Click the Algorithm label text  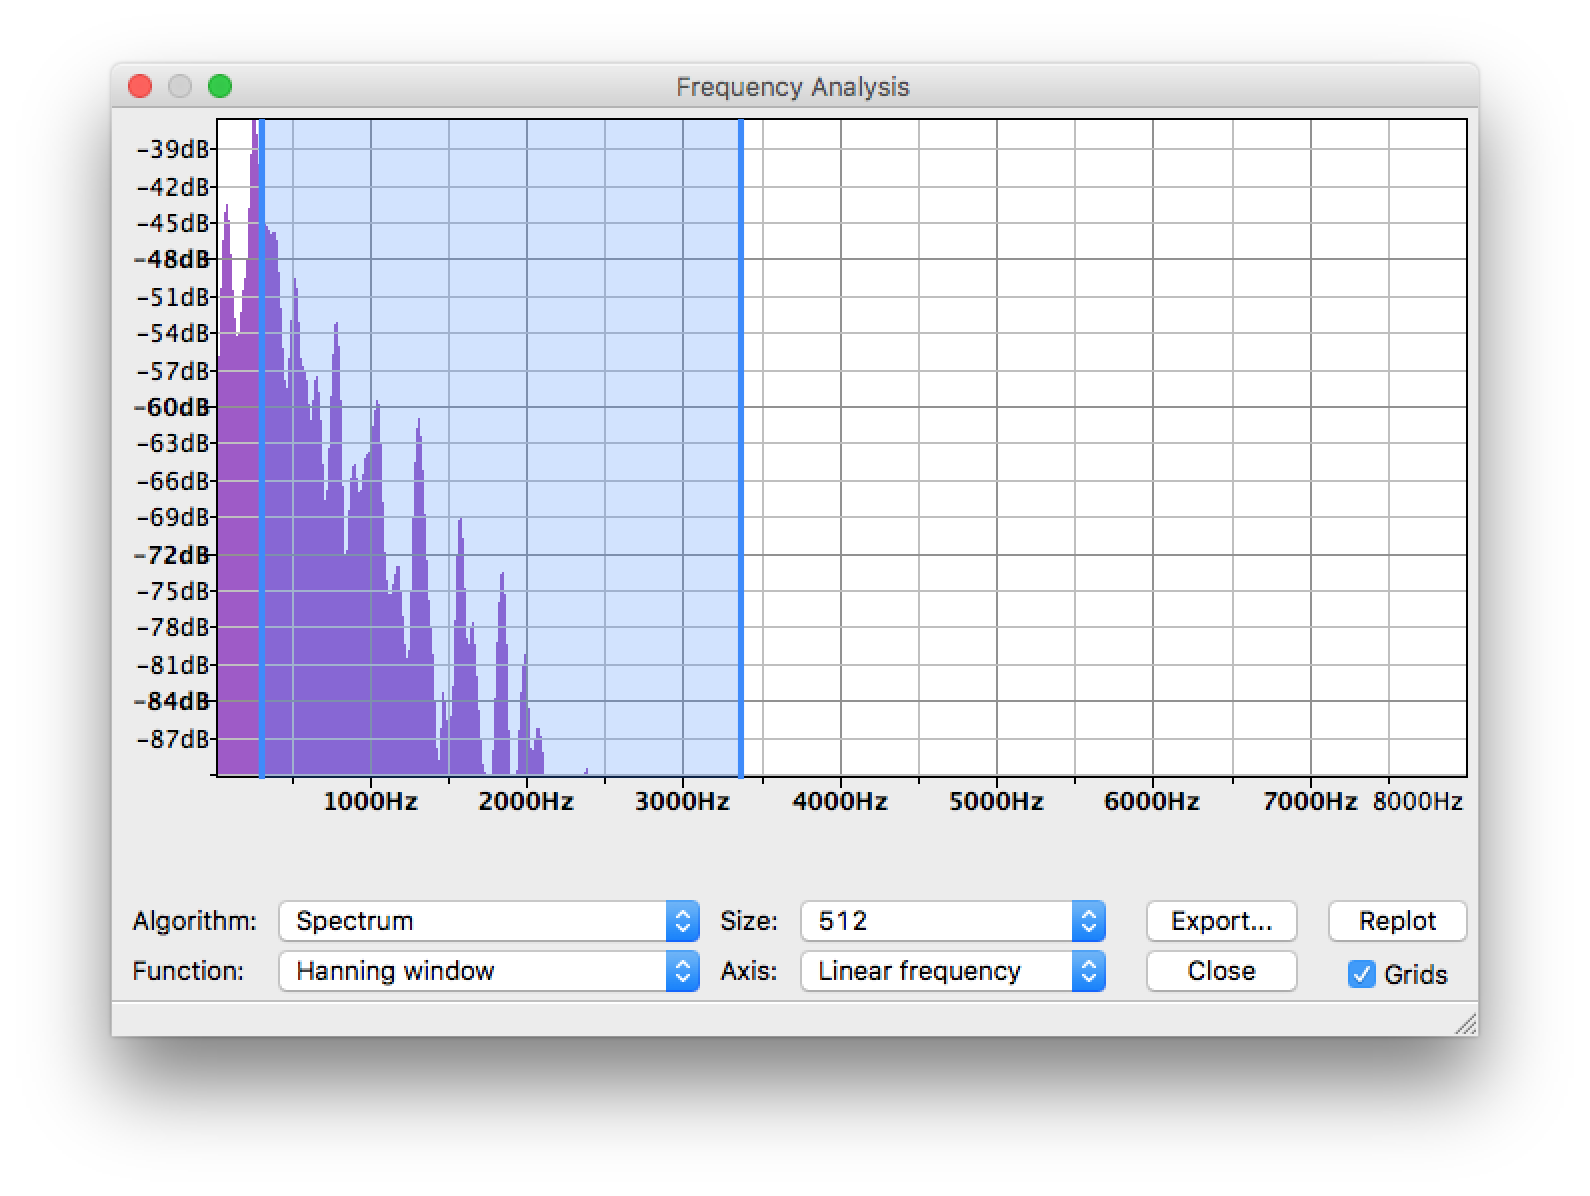(195, 921)
